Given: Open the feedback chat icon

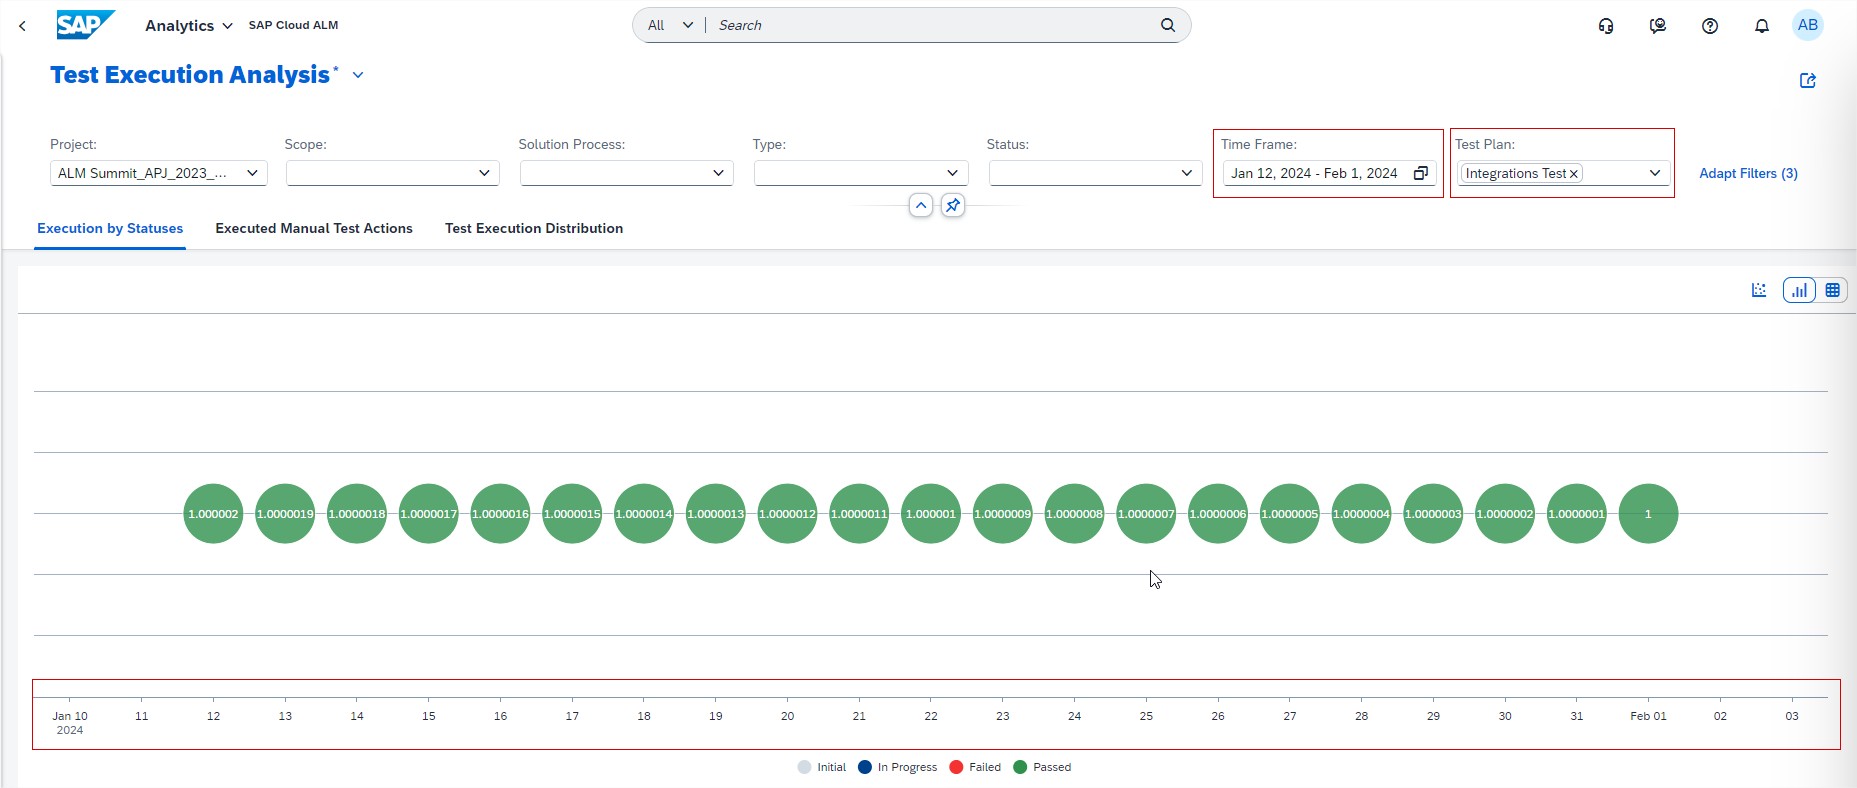Looking at the screenshot, I should (x=1658, y=26).
